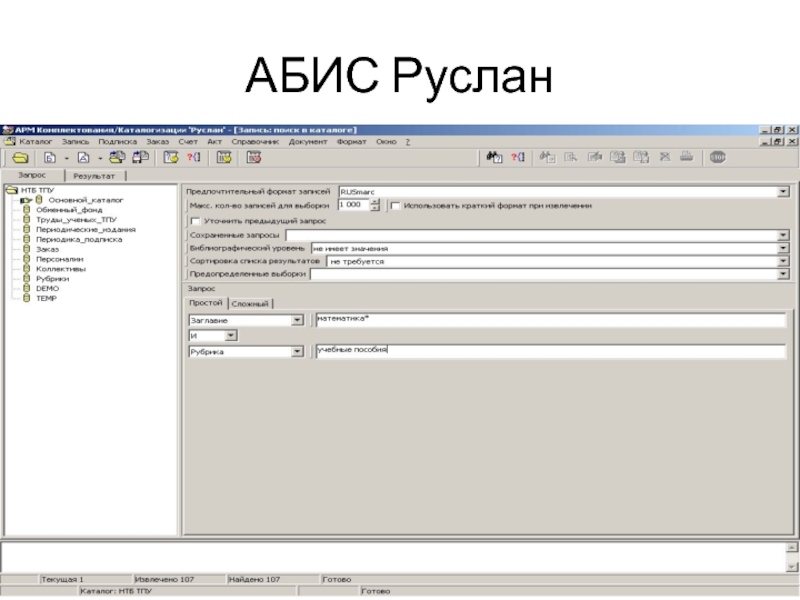Click the document icon marked A
This screenshot has width=800, height=600.
(83, 158)
